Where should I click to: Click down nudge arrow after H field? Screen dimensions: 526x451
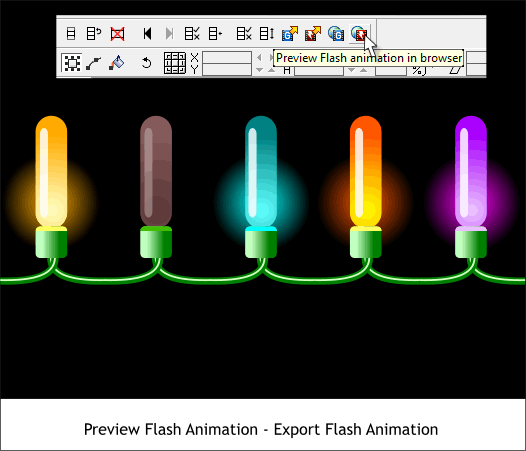click(x=351, y=70)
